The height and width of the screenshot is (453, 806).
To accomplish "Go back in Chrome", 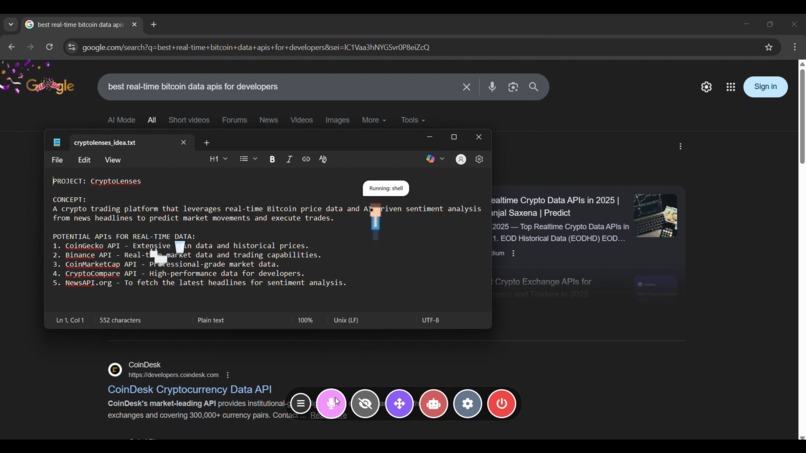I will [x=11, y=47].
